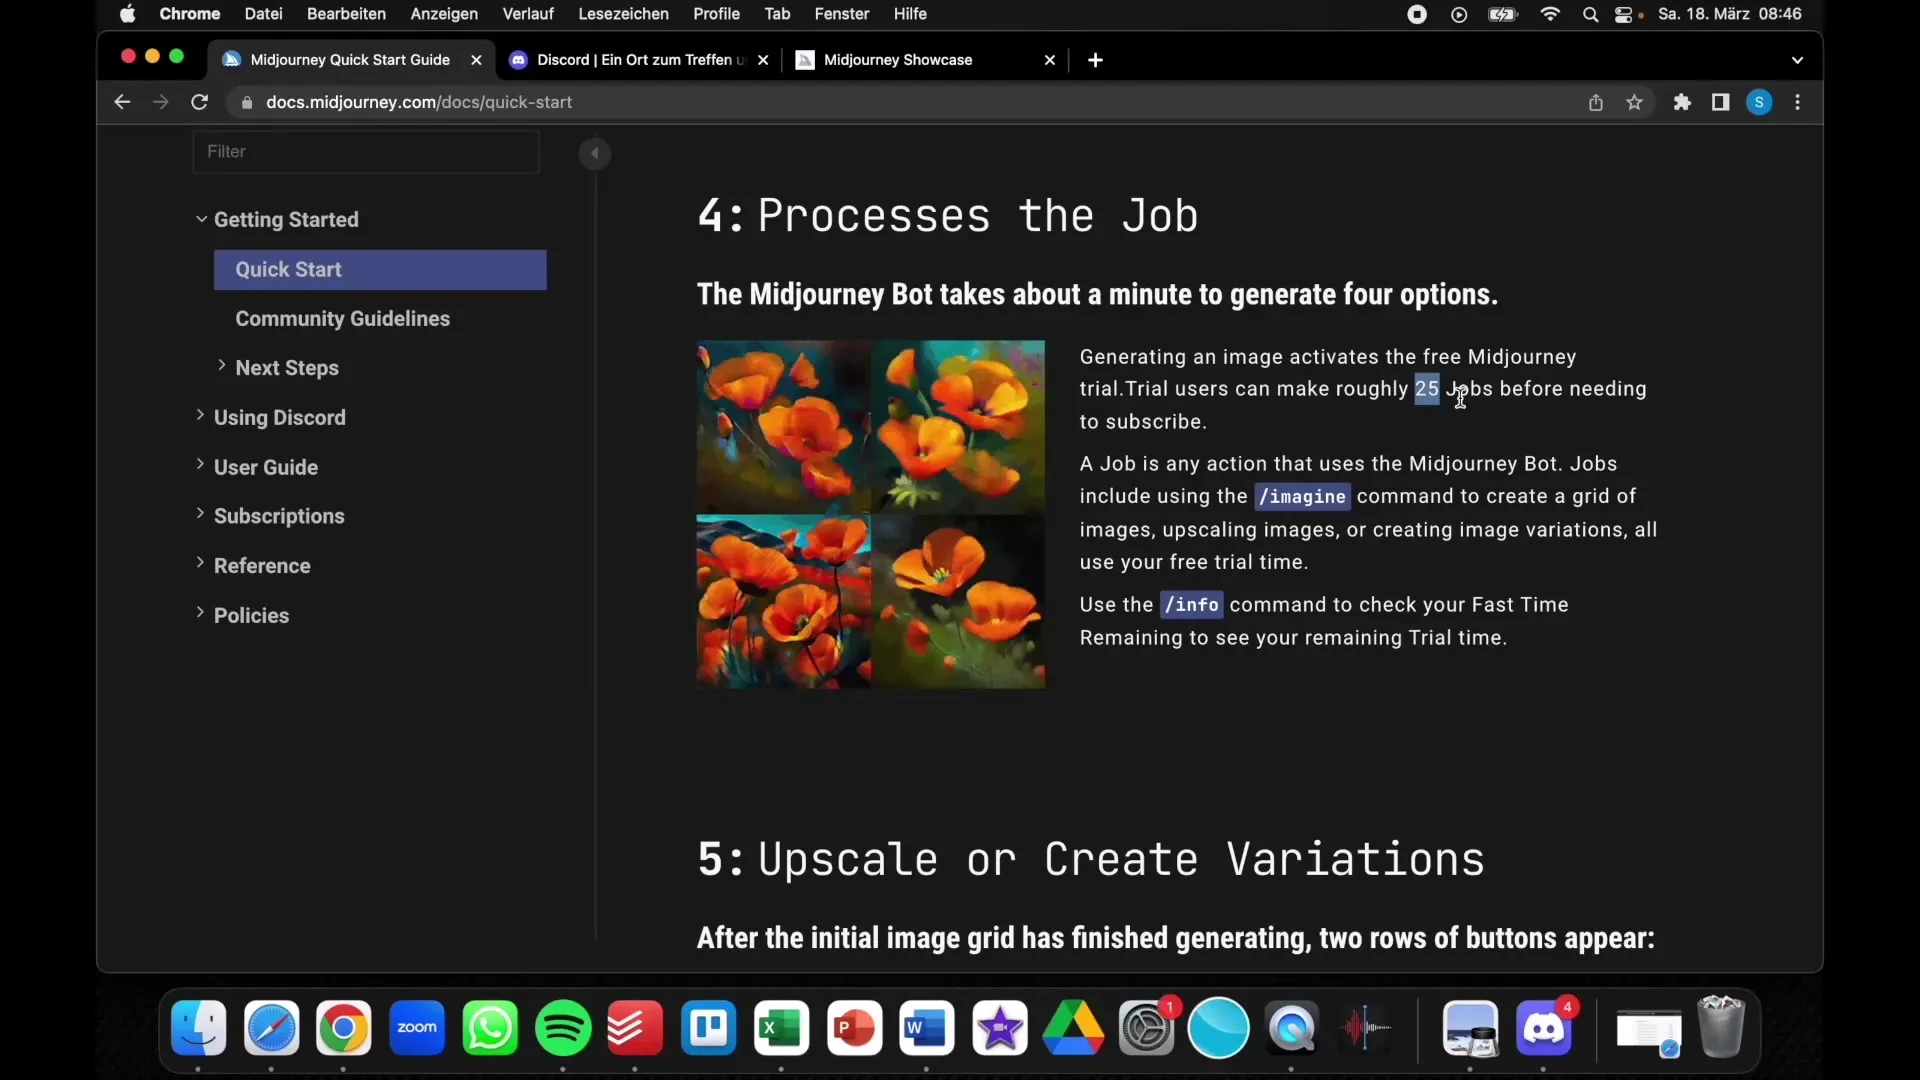Click the Zoom icon in the Dock
This screenshot has width=1920, height=1080.
pos(417,1027)
